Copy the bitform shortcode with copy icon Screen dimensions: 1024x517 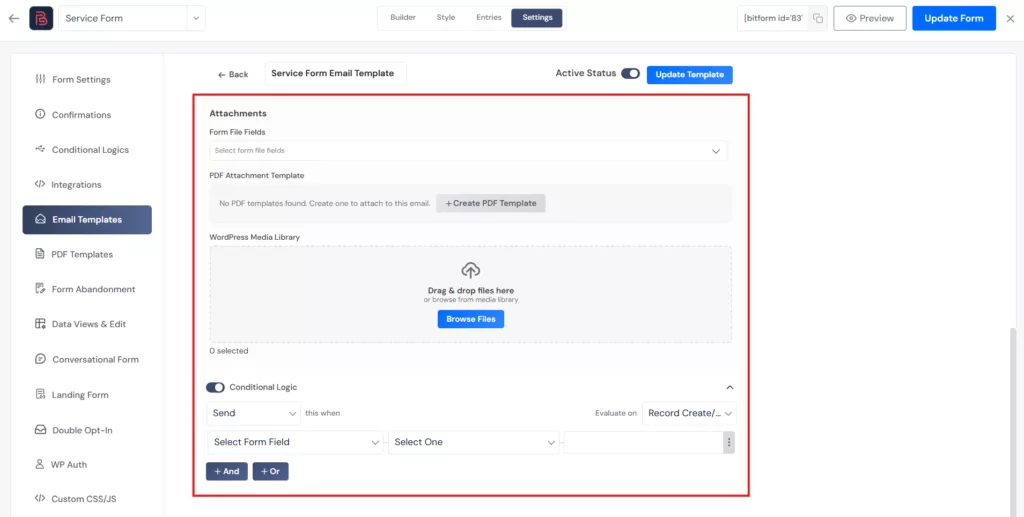(x=818, y=18)
